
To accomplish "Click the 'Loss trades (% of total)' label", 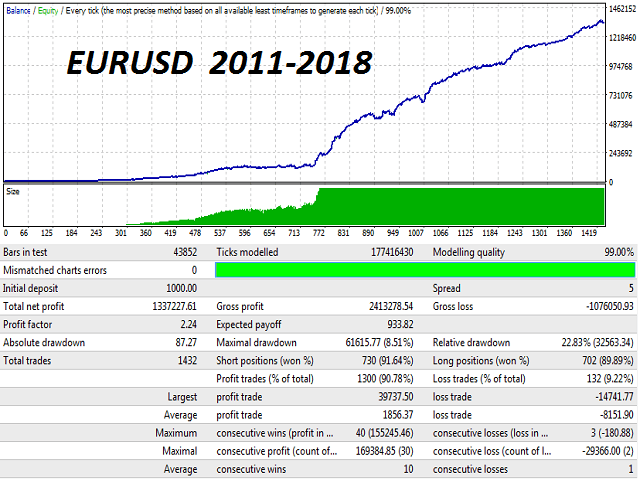I will coord(479,379).
